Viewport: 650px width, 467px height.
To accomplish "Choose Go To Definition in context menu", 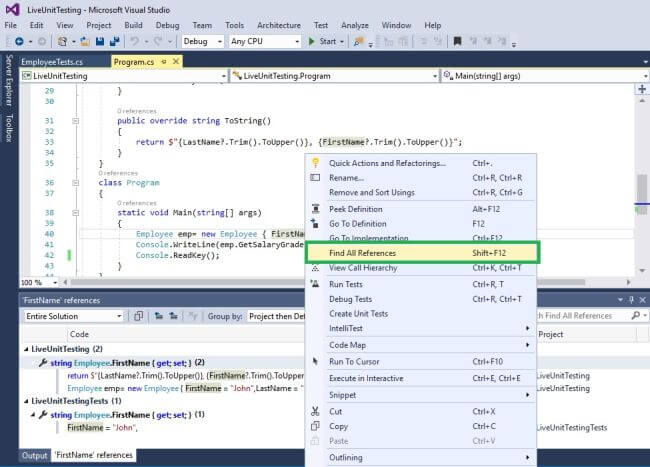I will tap(421, 224).
